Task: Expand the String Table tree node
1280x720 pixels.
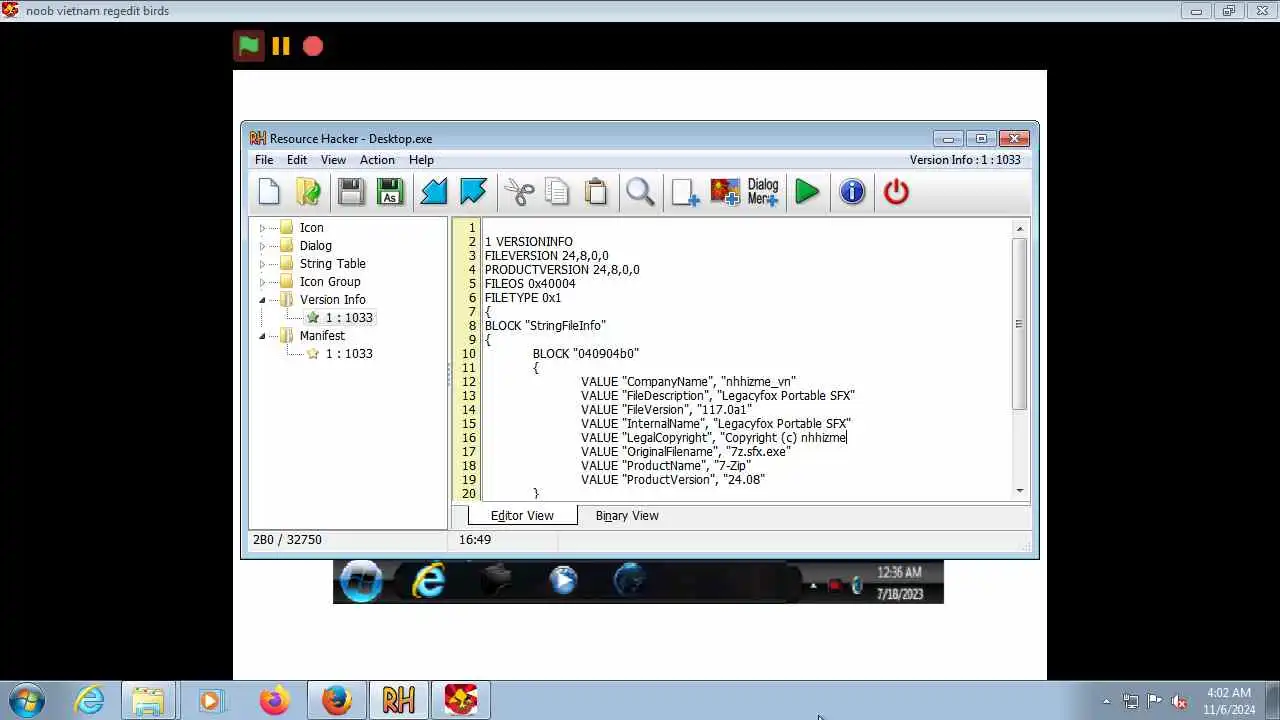Action: point(263,264)
